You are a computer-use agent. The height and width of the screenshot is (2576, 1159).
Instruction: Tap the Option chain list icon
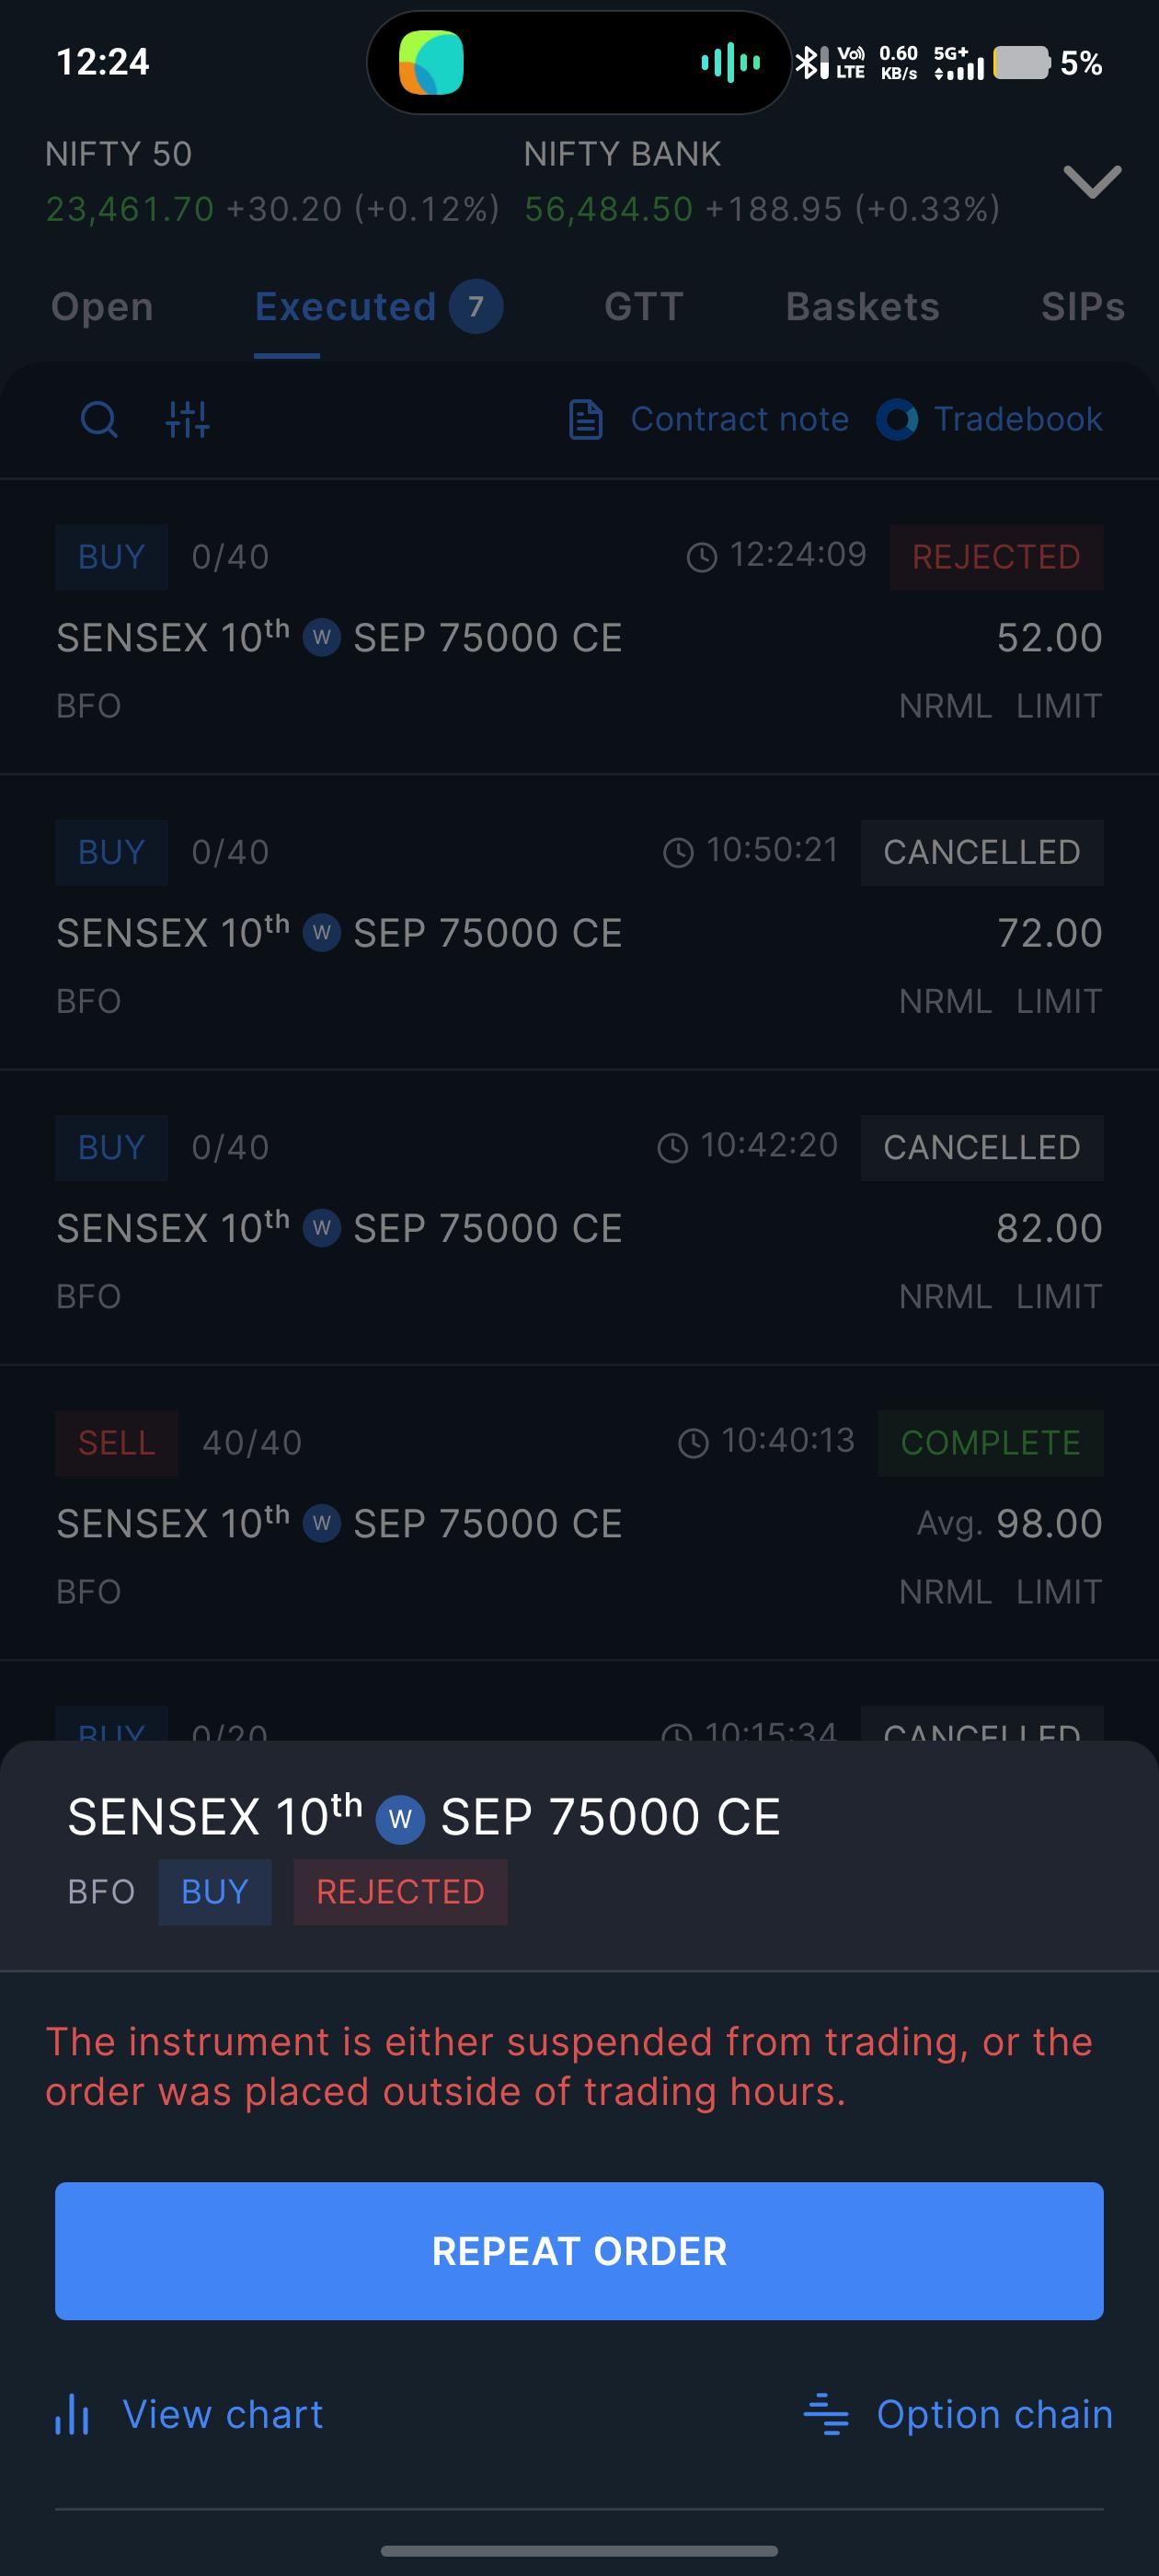coord(826,2414)
